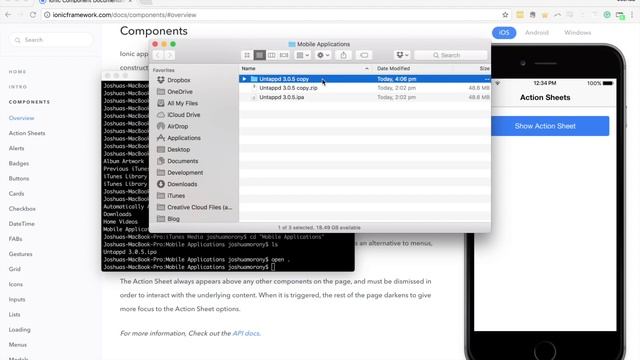Open Creative Cloud Files in sidebar
Image resolution: width=640 pixels, height=360 pixels.
(x=199, y=207)
